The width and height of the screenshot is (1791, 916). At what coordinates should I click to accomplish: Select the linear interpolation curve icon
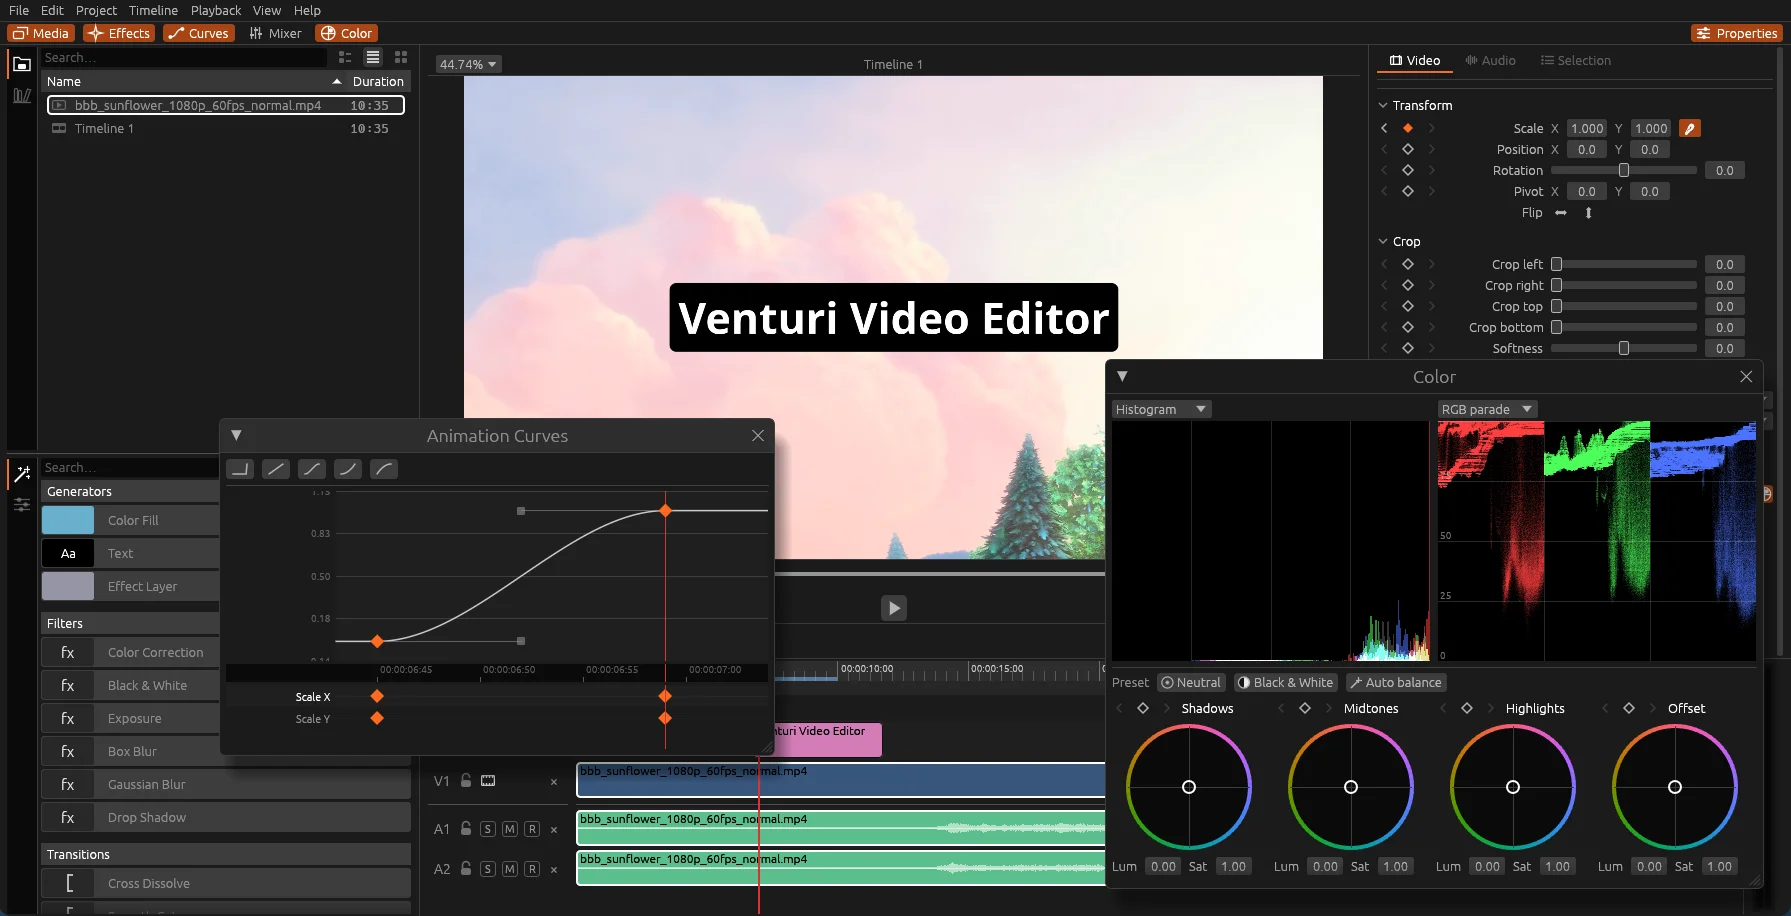pos(276,469)
